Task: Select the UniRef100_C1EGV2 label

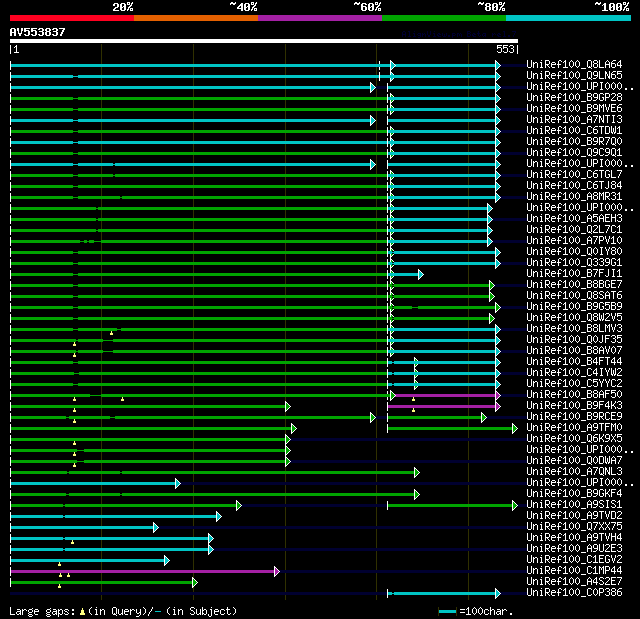Action: 574,560
